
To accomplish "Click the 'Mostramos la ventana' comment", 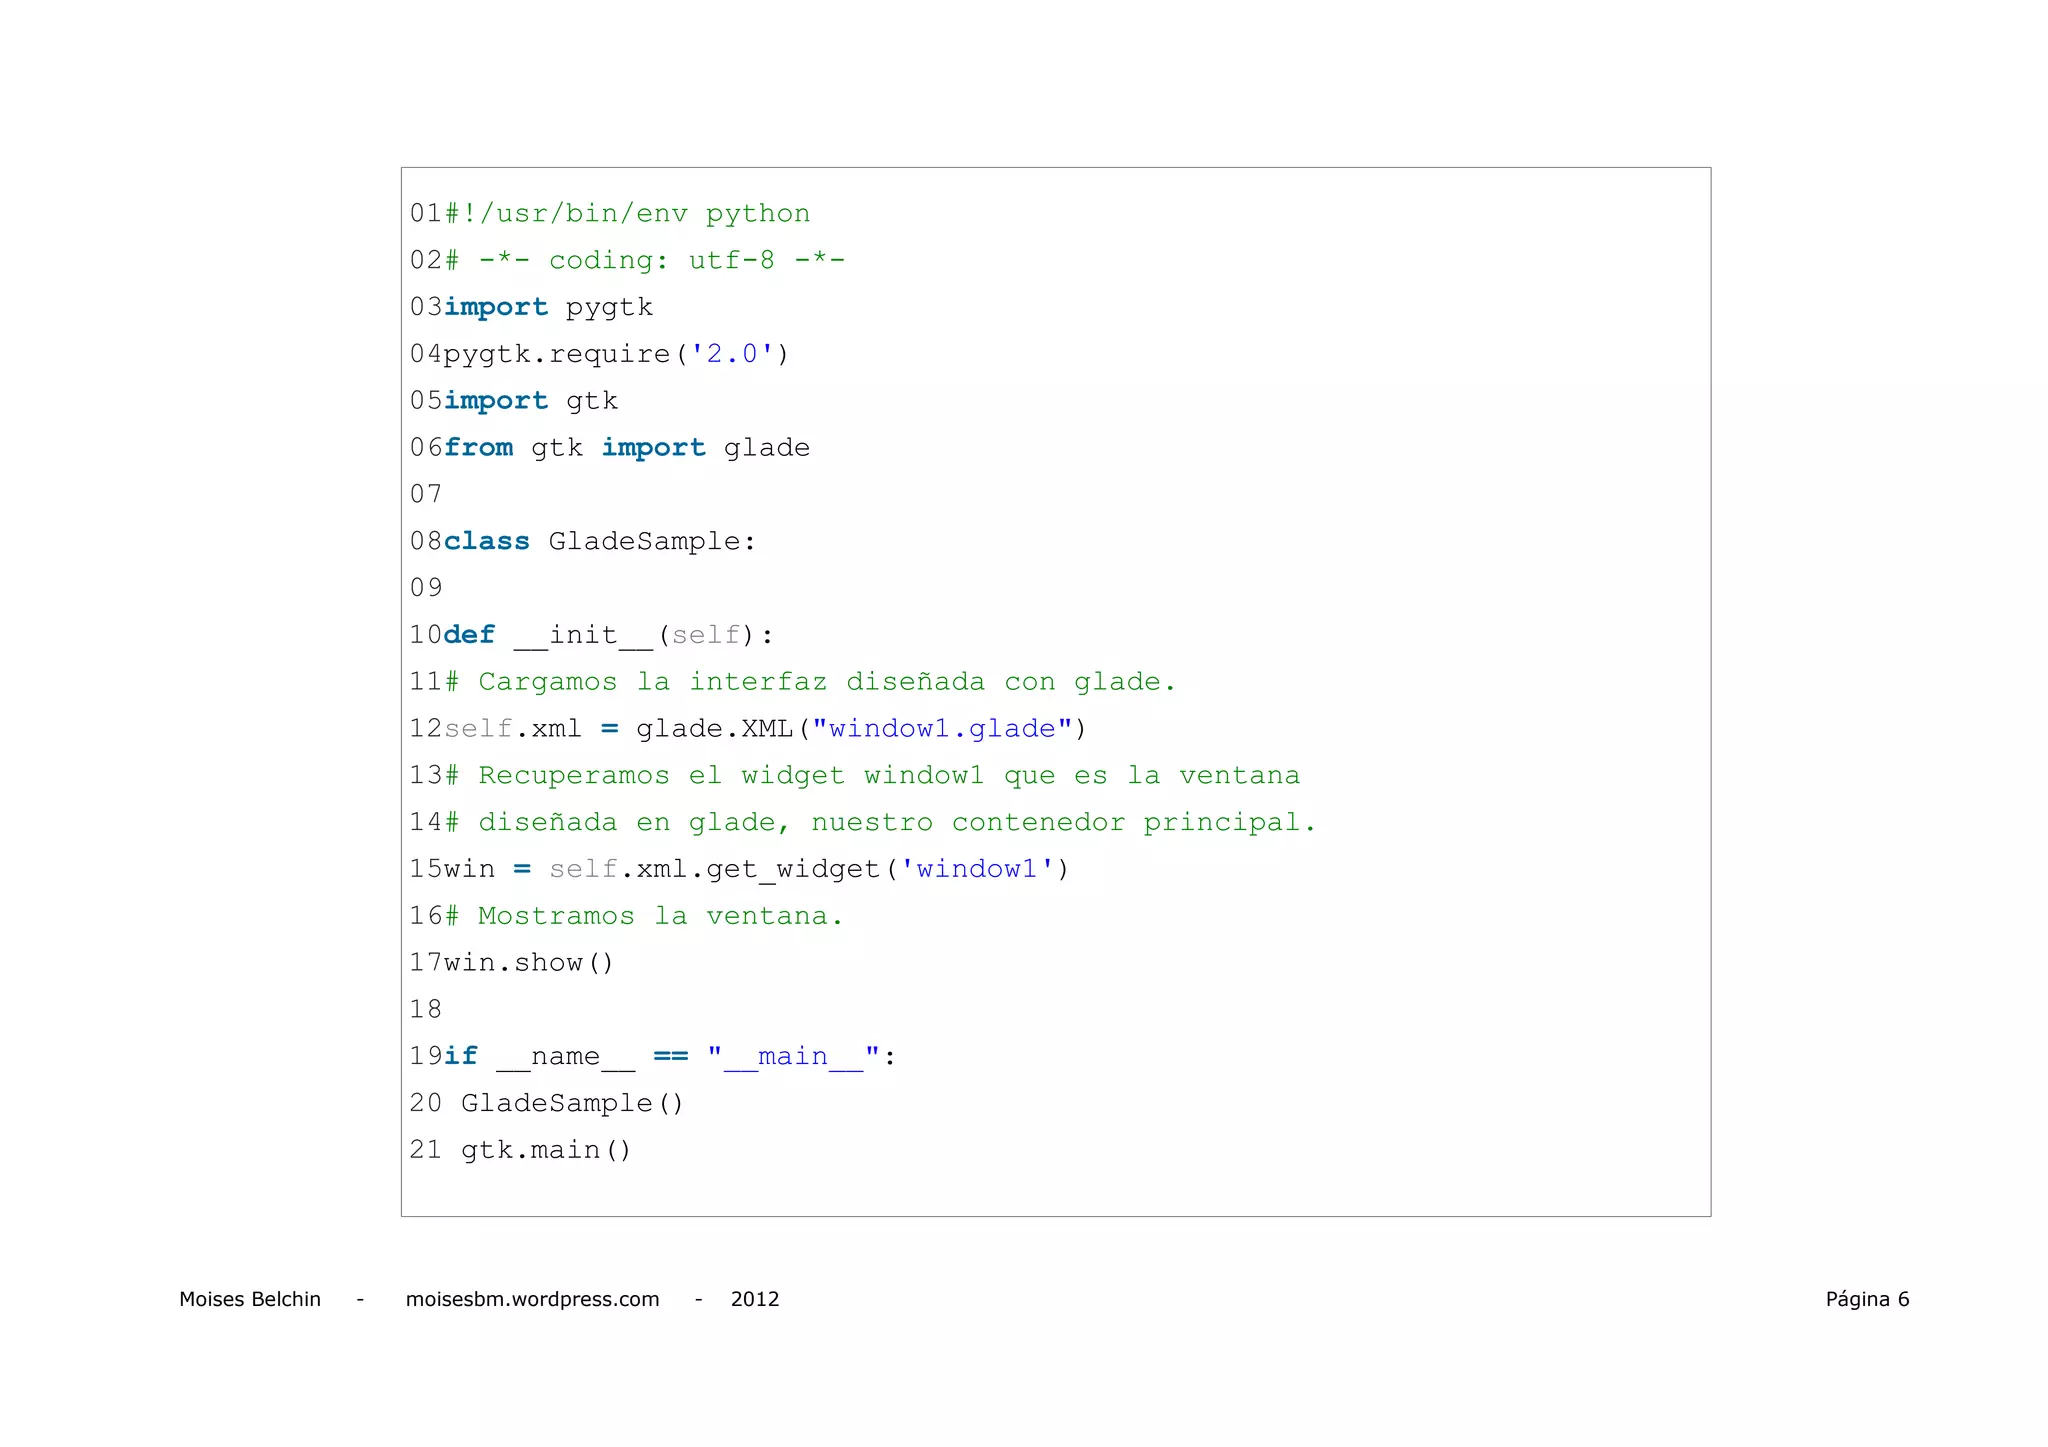I will point(643,916).
